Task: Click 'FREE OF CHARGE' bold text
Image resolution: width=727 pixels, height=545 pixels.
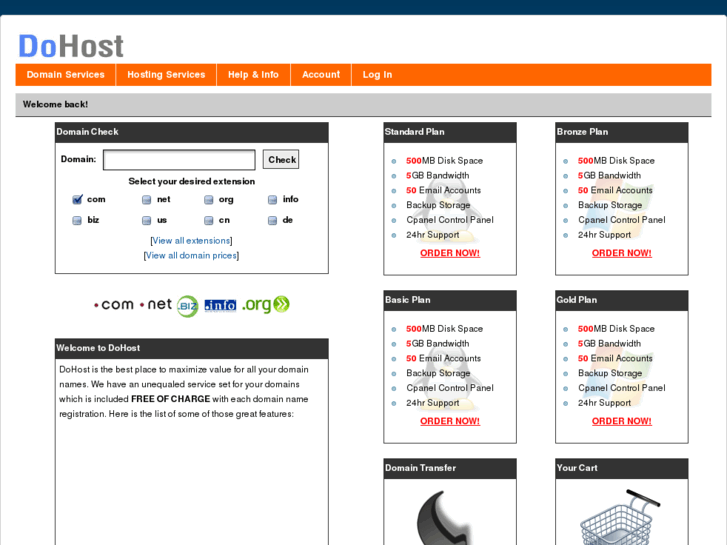Action: [x=171, y=399]
